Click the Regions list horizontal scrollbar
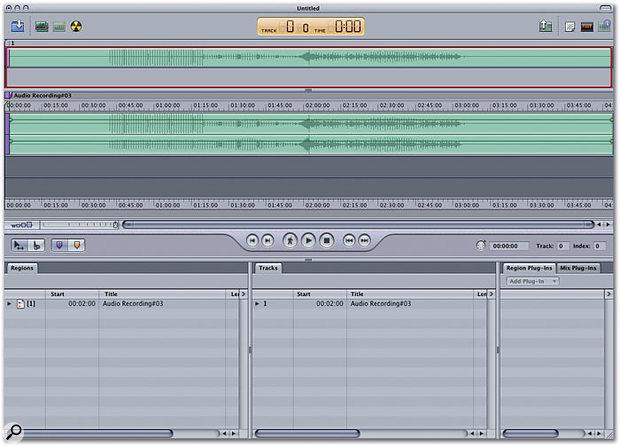Image resolution: width=620 pixels, height=446 pixels. 97,434
